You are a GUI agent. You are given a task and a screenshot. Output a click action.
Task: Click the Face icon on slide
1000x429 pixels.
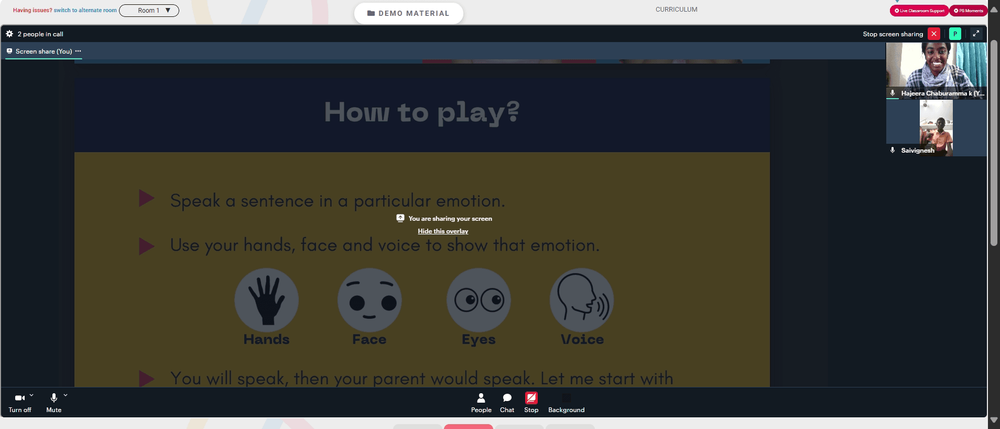pyautogui.click(x=369, y=300)
